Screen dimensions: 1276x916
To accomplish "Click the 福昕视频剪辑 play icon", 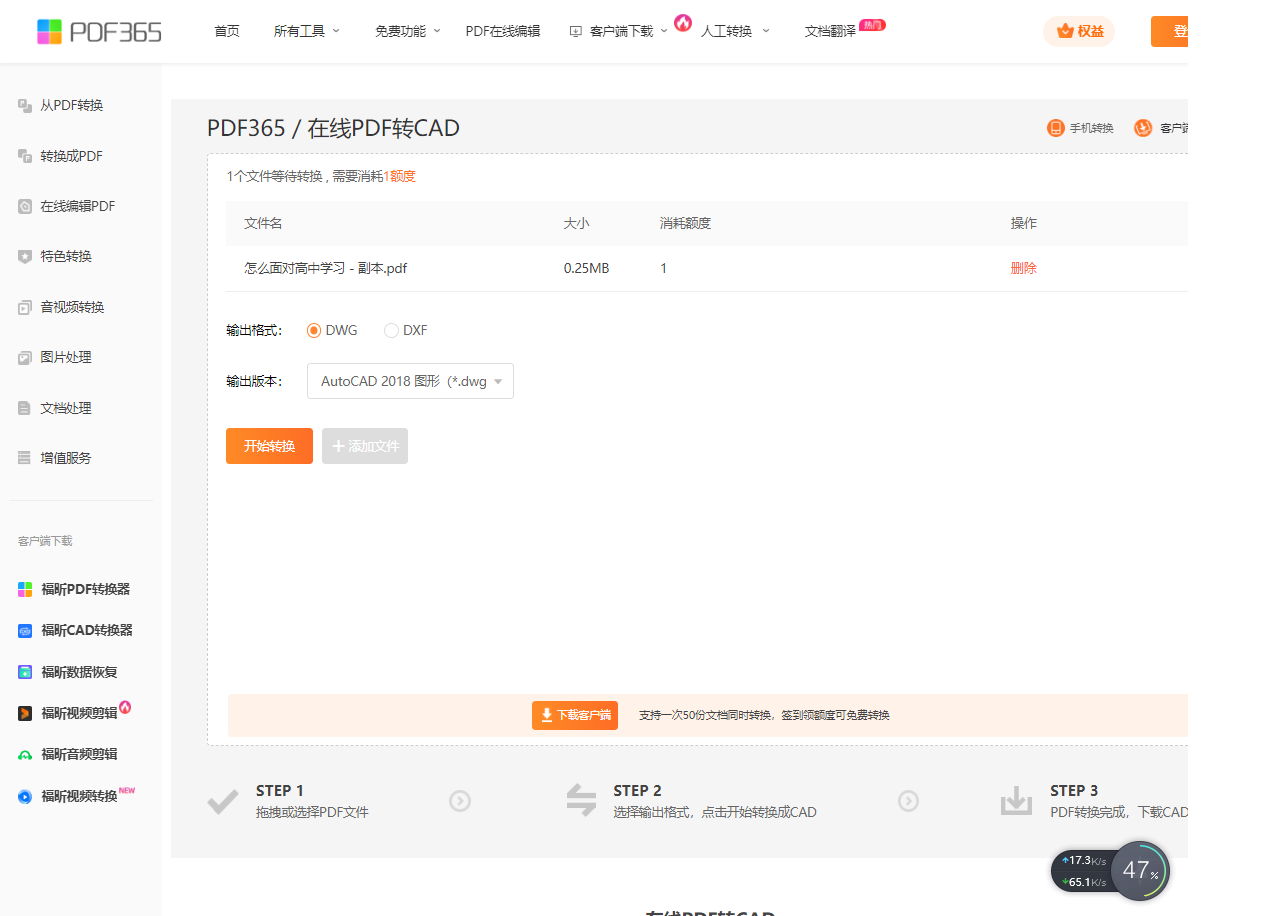I will point(25,713).
